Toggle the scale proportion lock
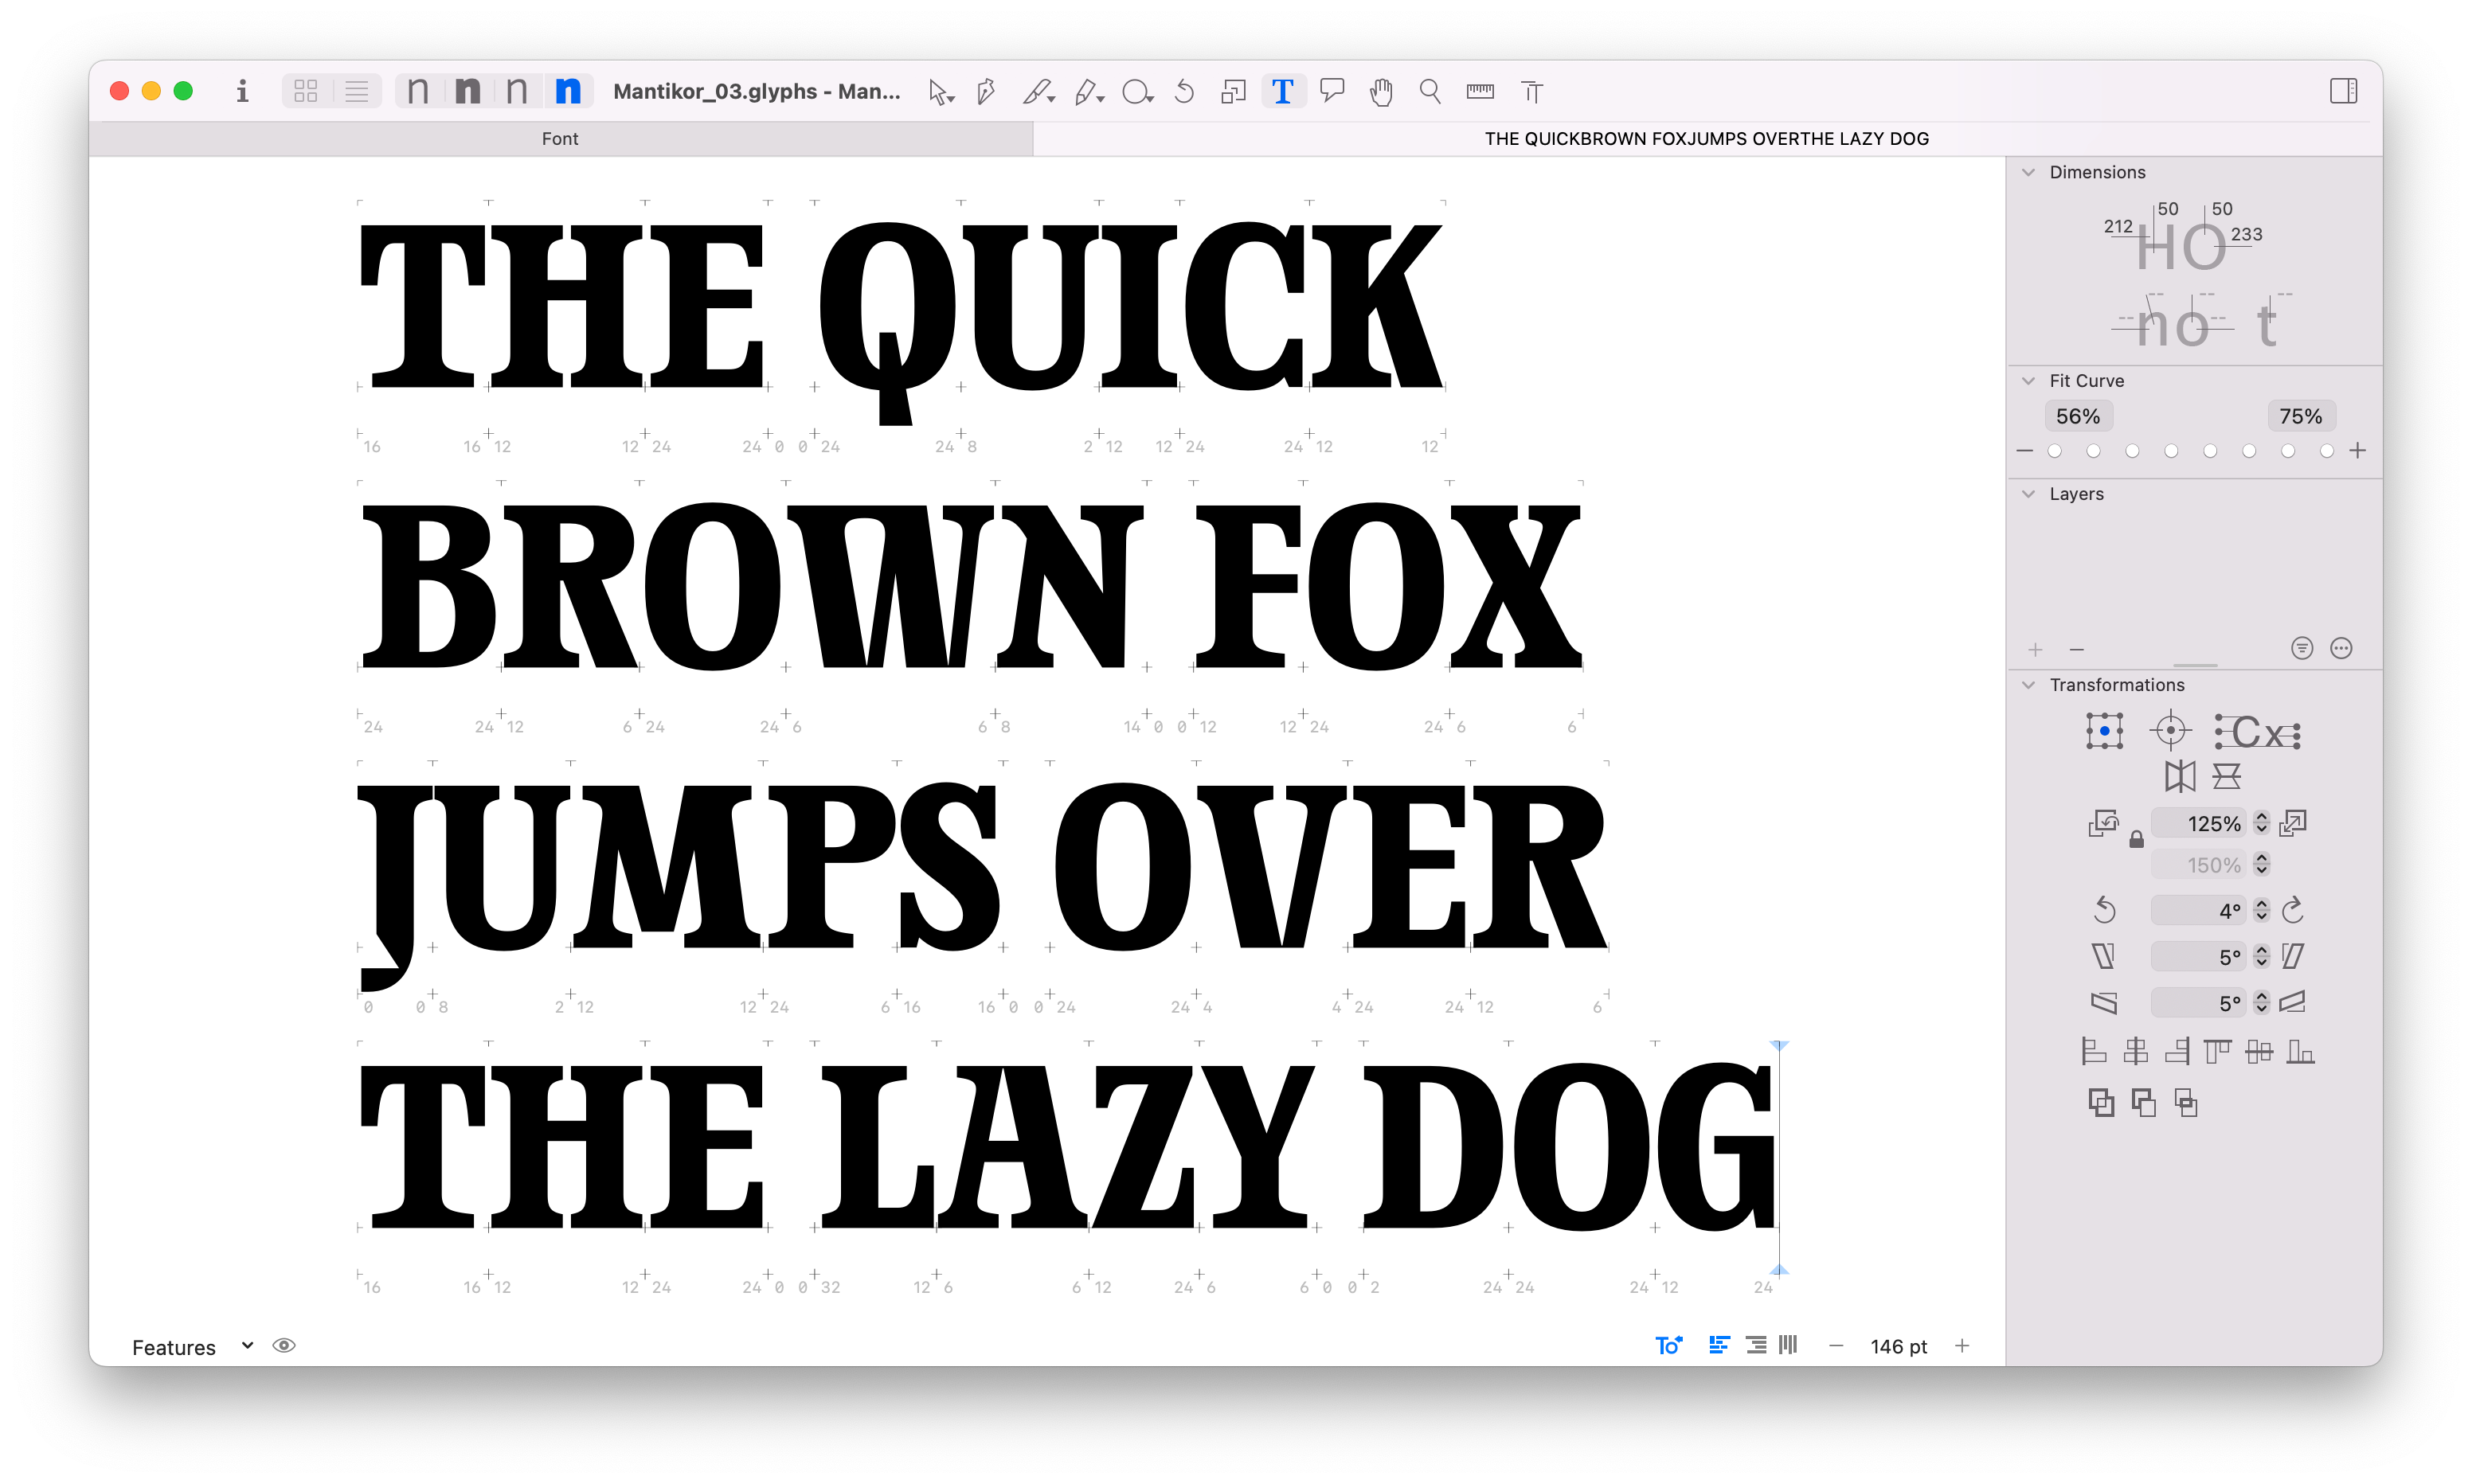This screenshot has height=1484, width=2472. pyautogui.click(x=2136, y=840)
